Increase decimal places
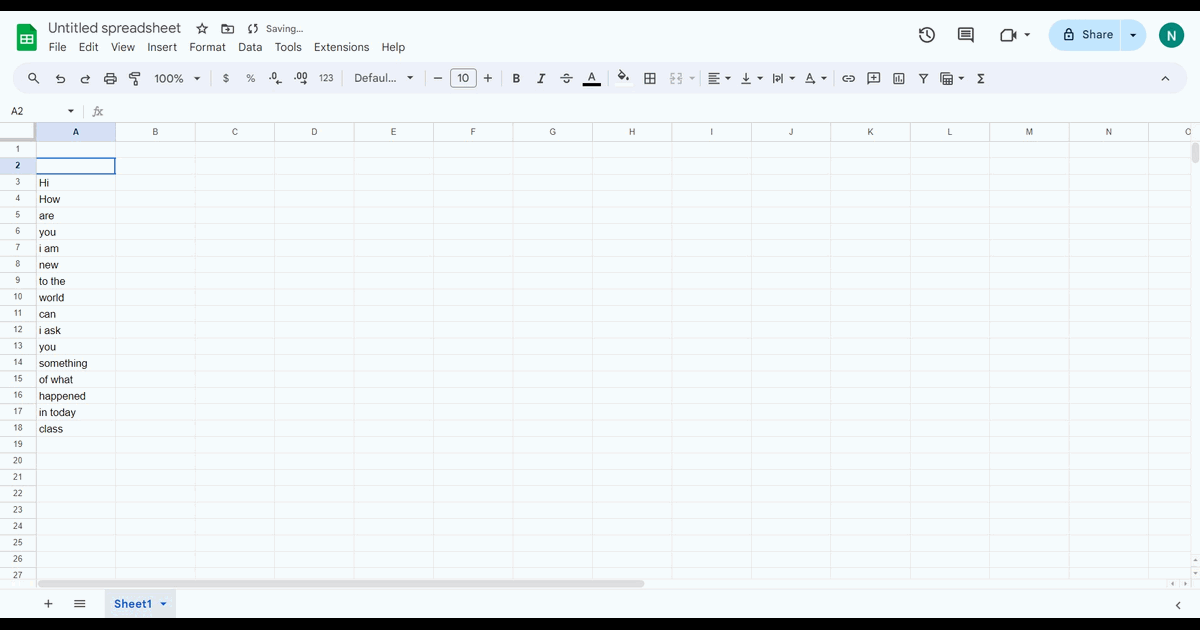This screenshot has height=630, width=1200. click(x=301, y=78)
